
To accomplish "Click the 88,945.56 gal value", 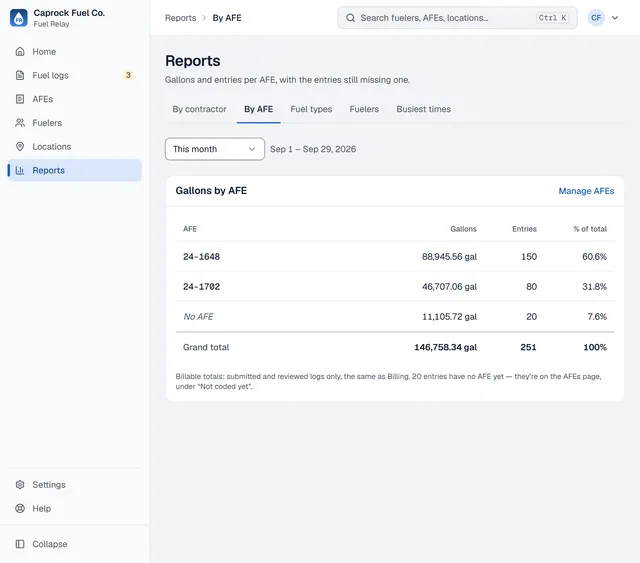I will 449,256.
